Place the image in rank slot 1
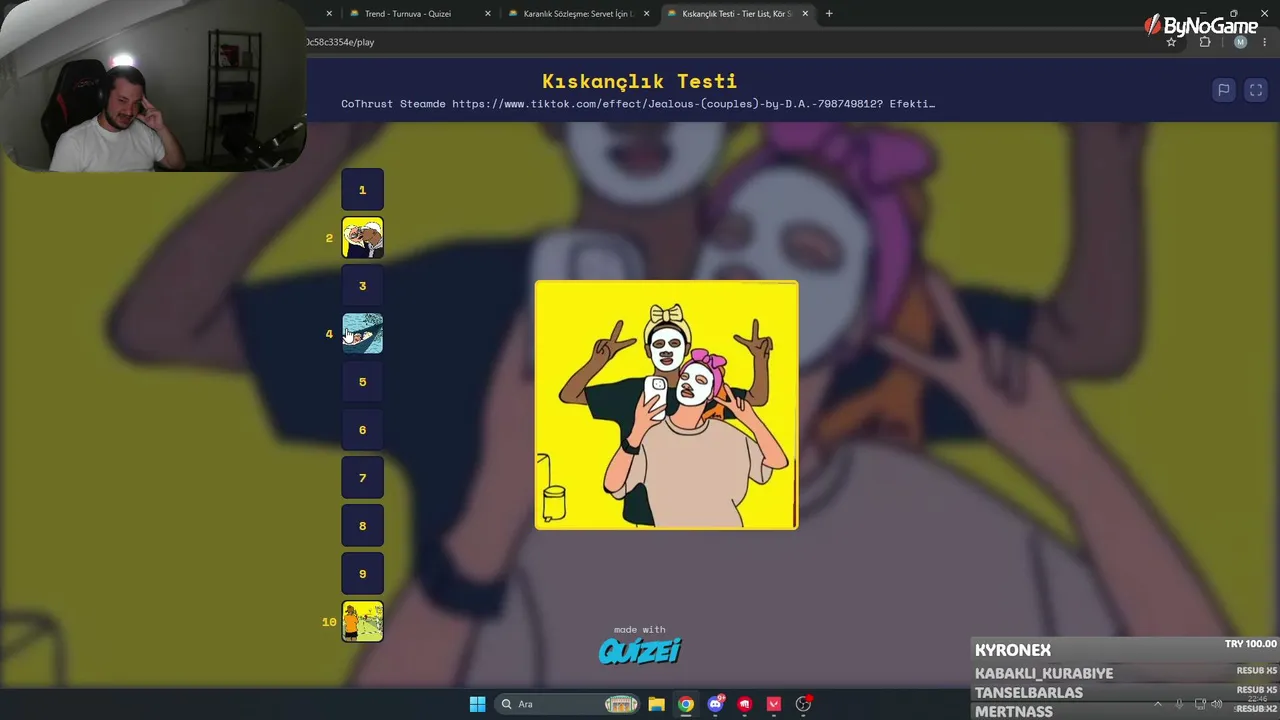Screen dimensions: 1280x720 point(362,190)
